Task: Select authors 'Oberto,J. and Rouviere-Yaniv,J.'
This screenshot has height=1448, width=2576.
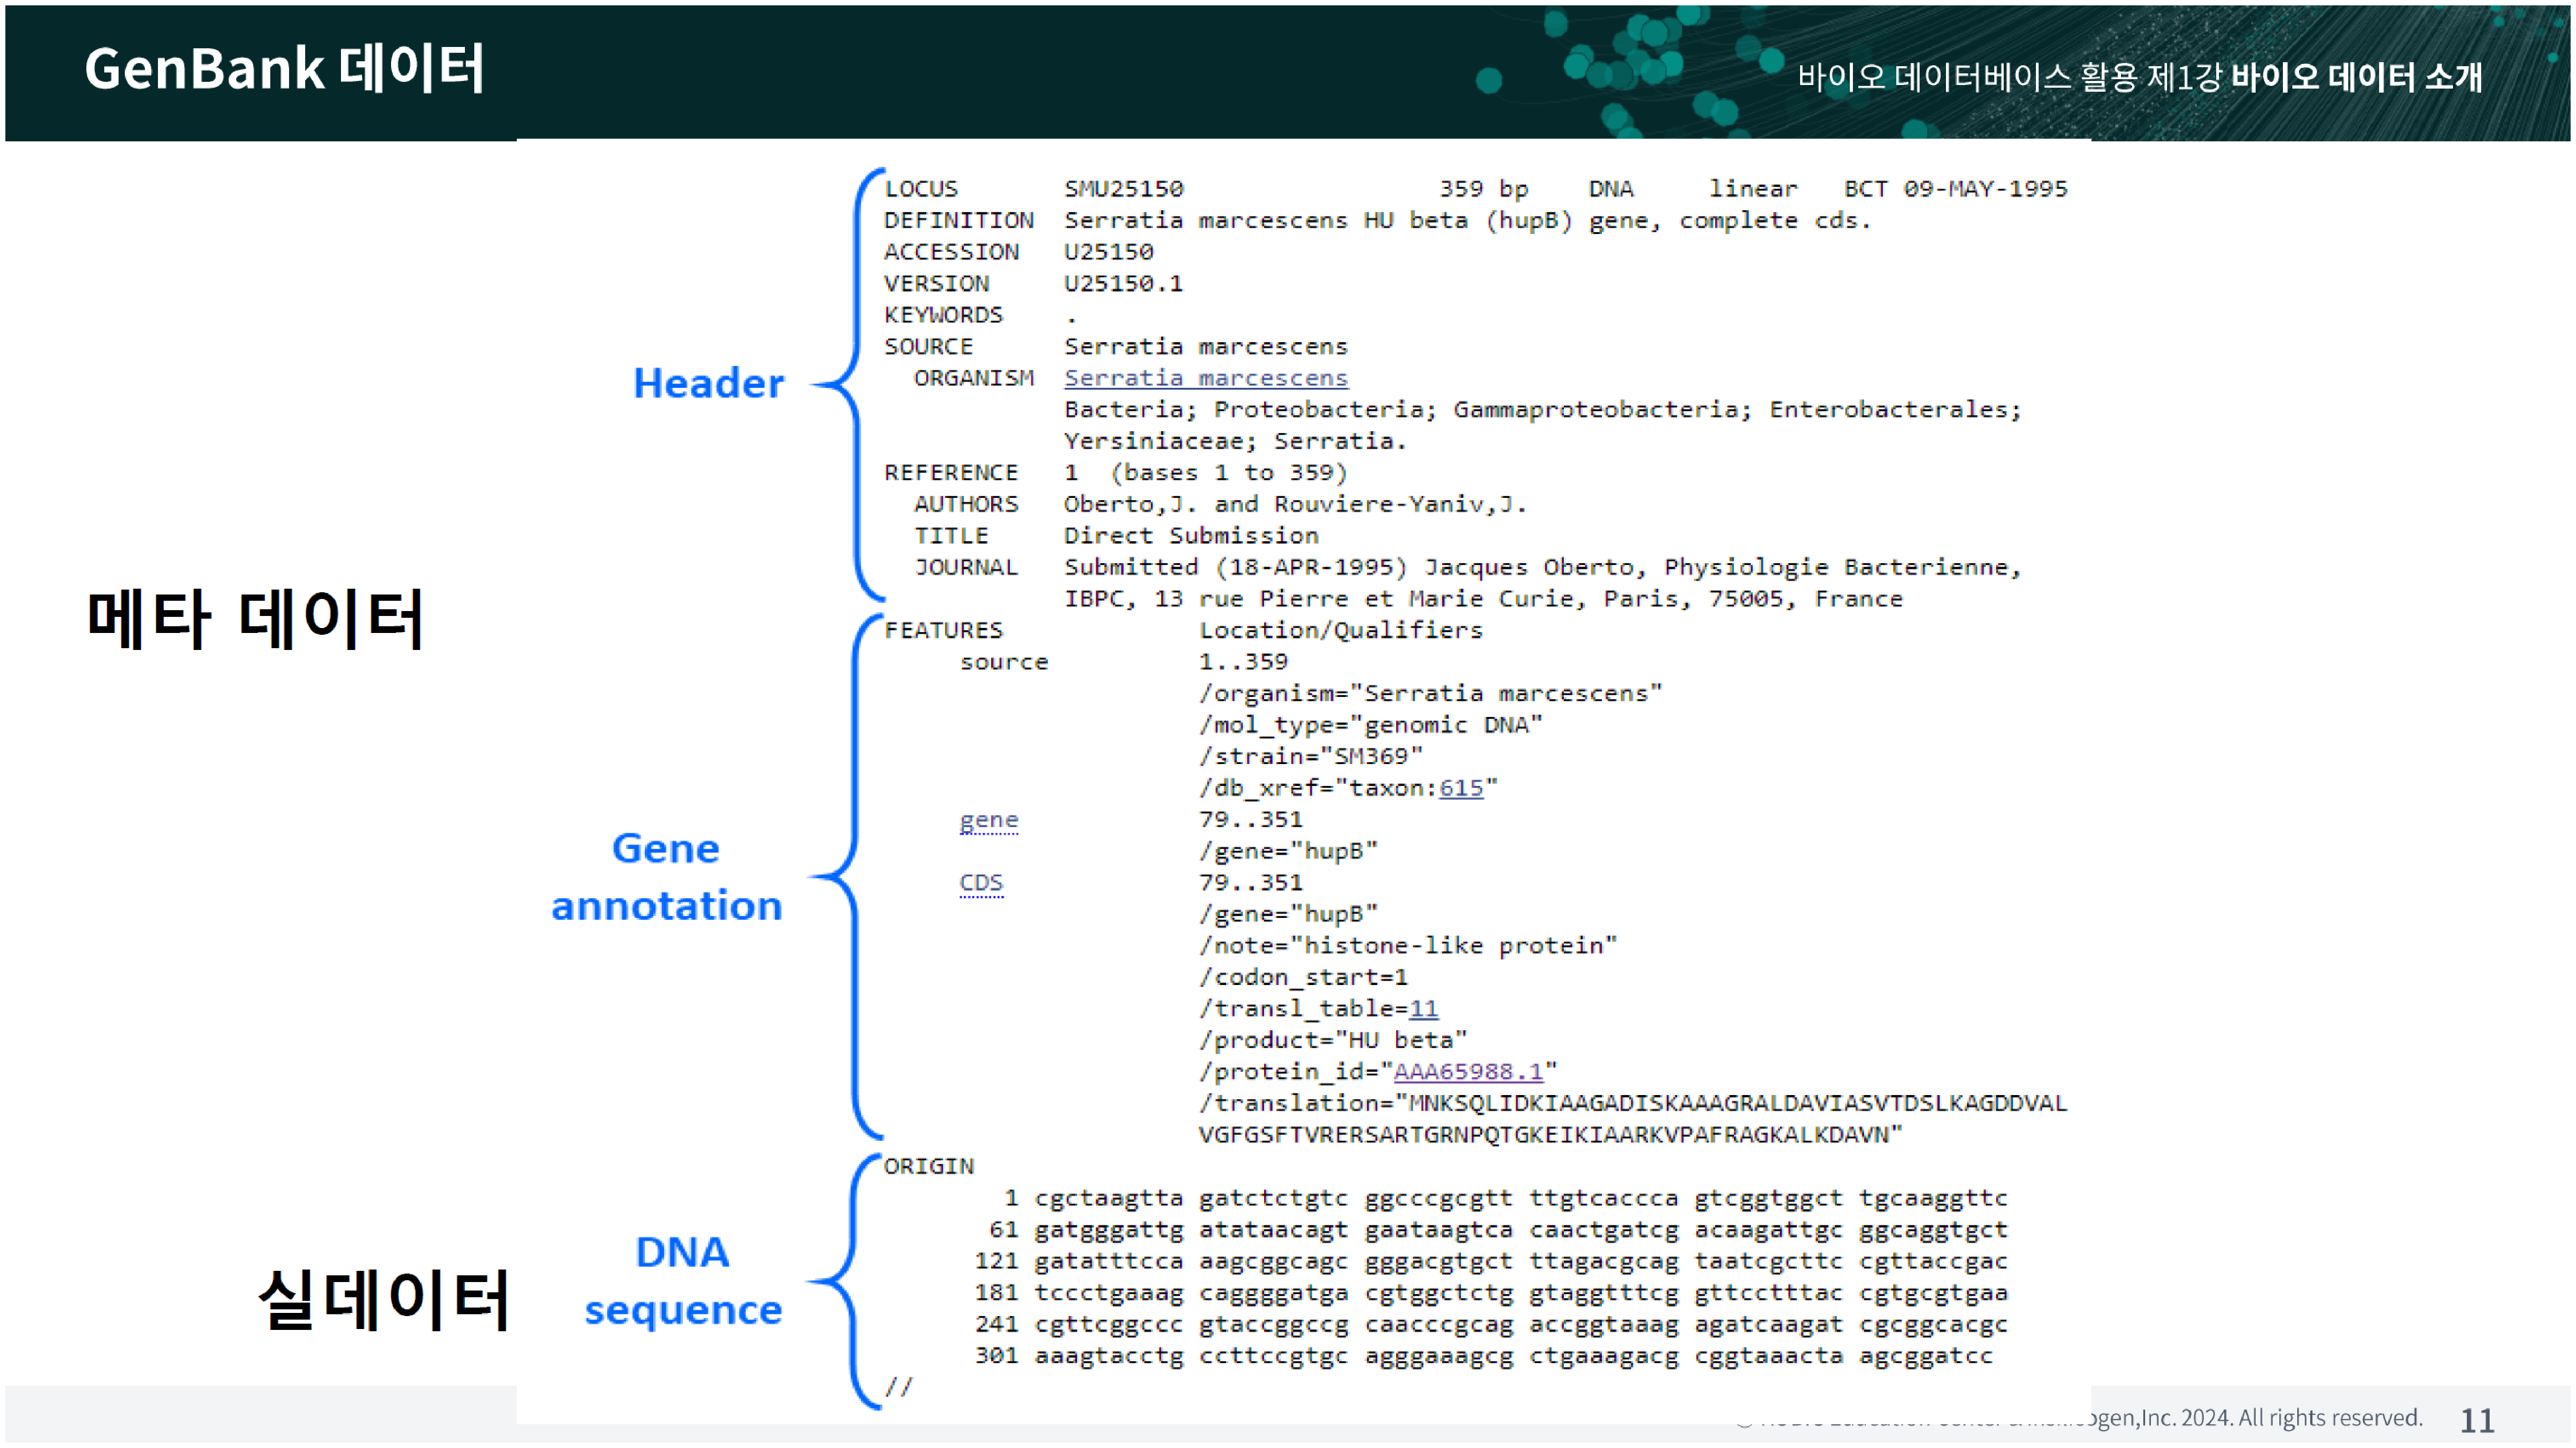Action: point(1295,504)
